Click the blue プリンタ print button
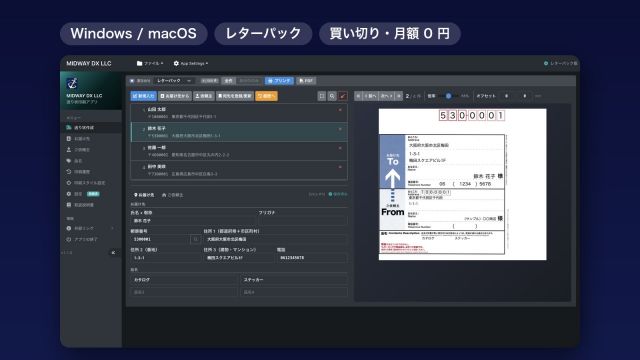Image resolution: width=640 pixels, height=360 pixels. click(x=279, y=81)
